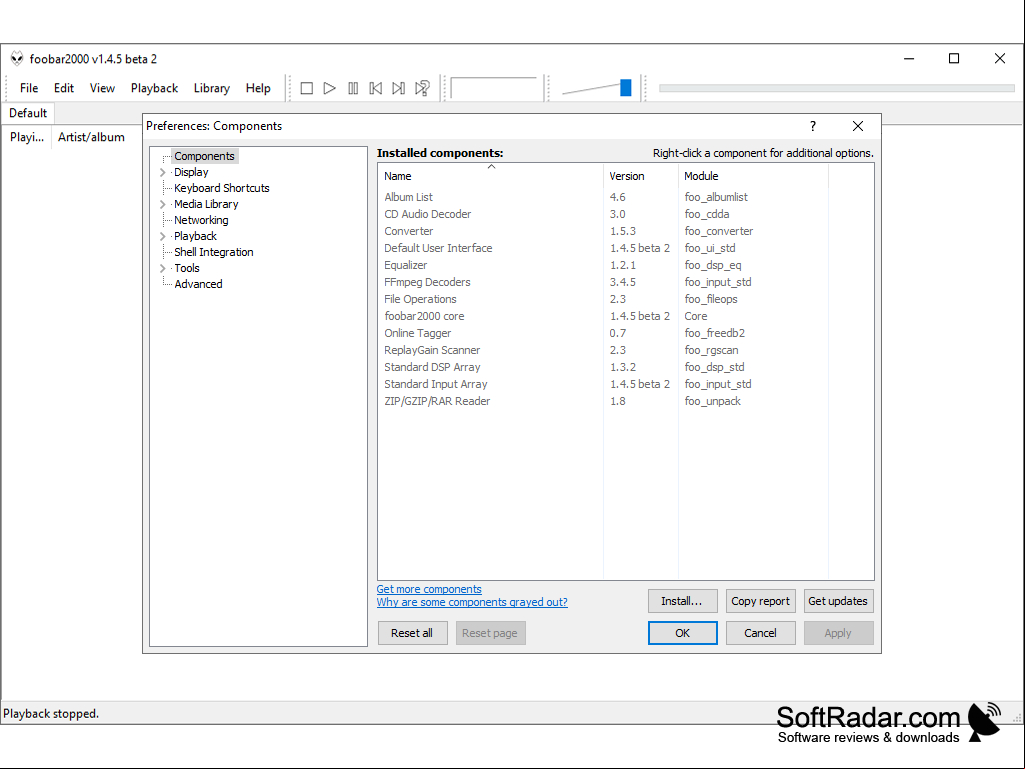
Task: Select Networking preferences page
Action: [x=201, y=220]
